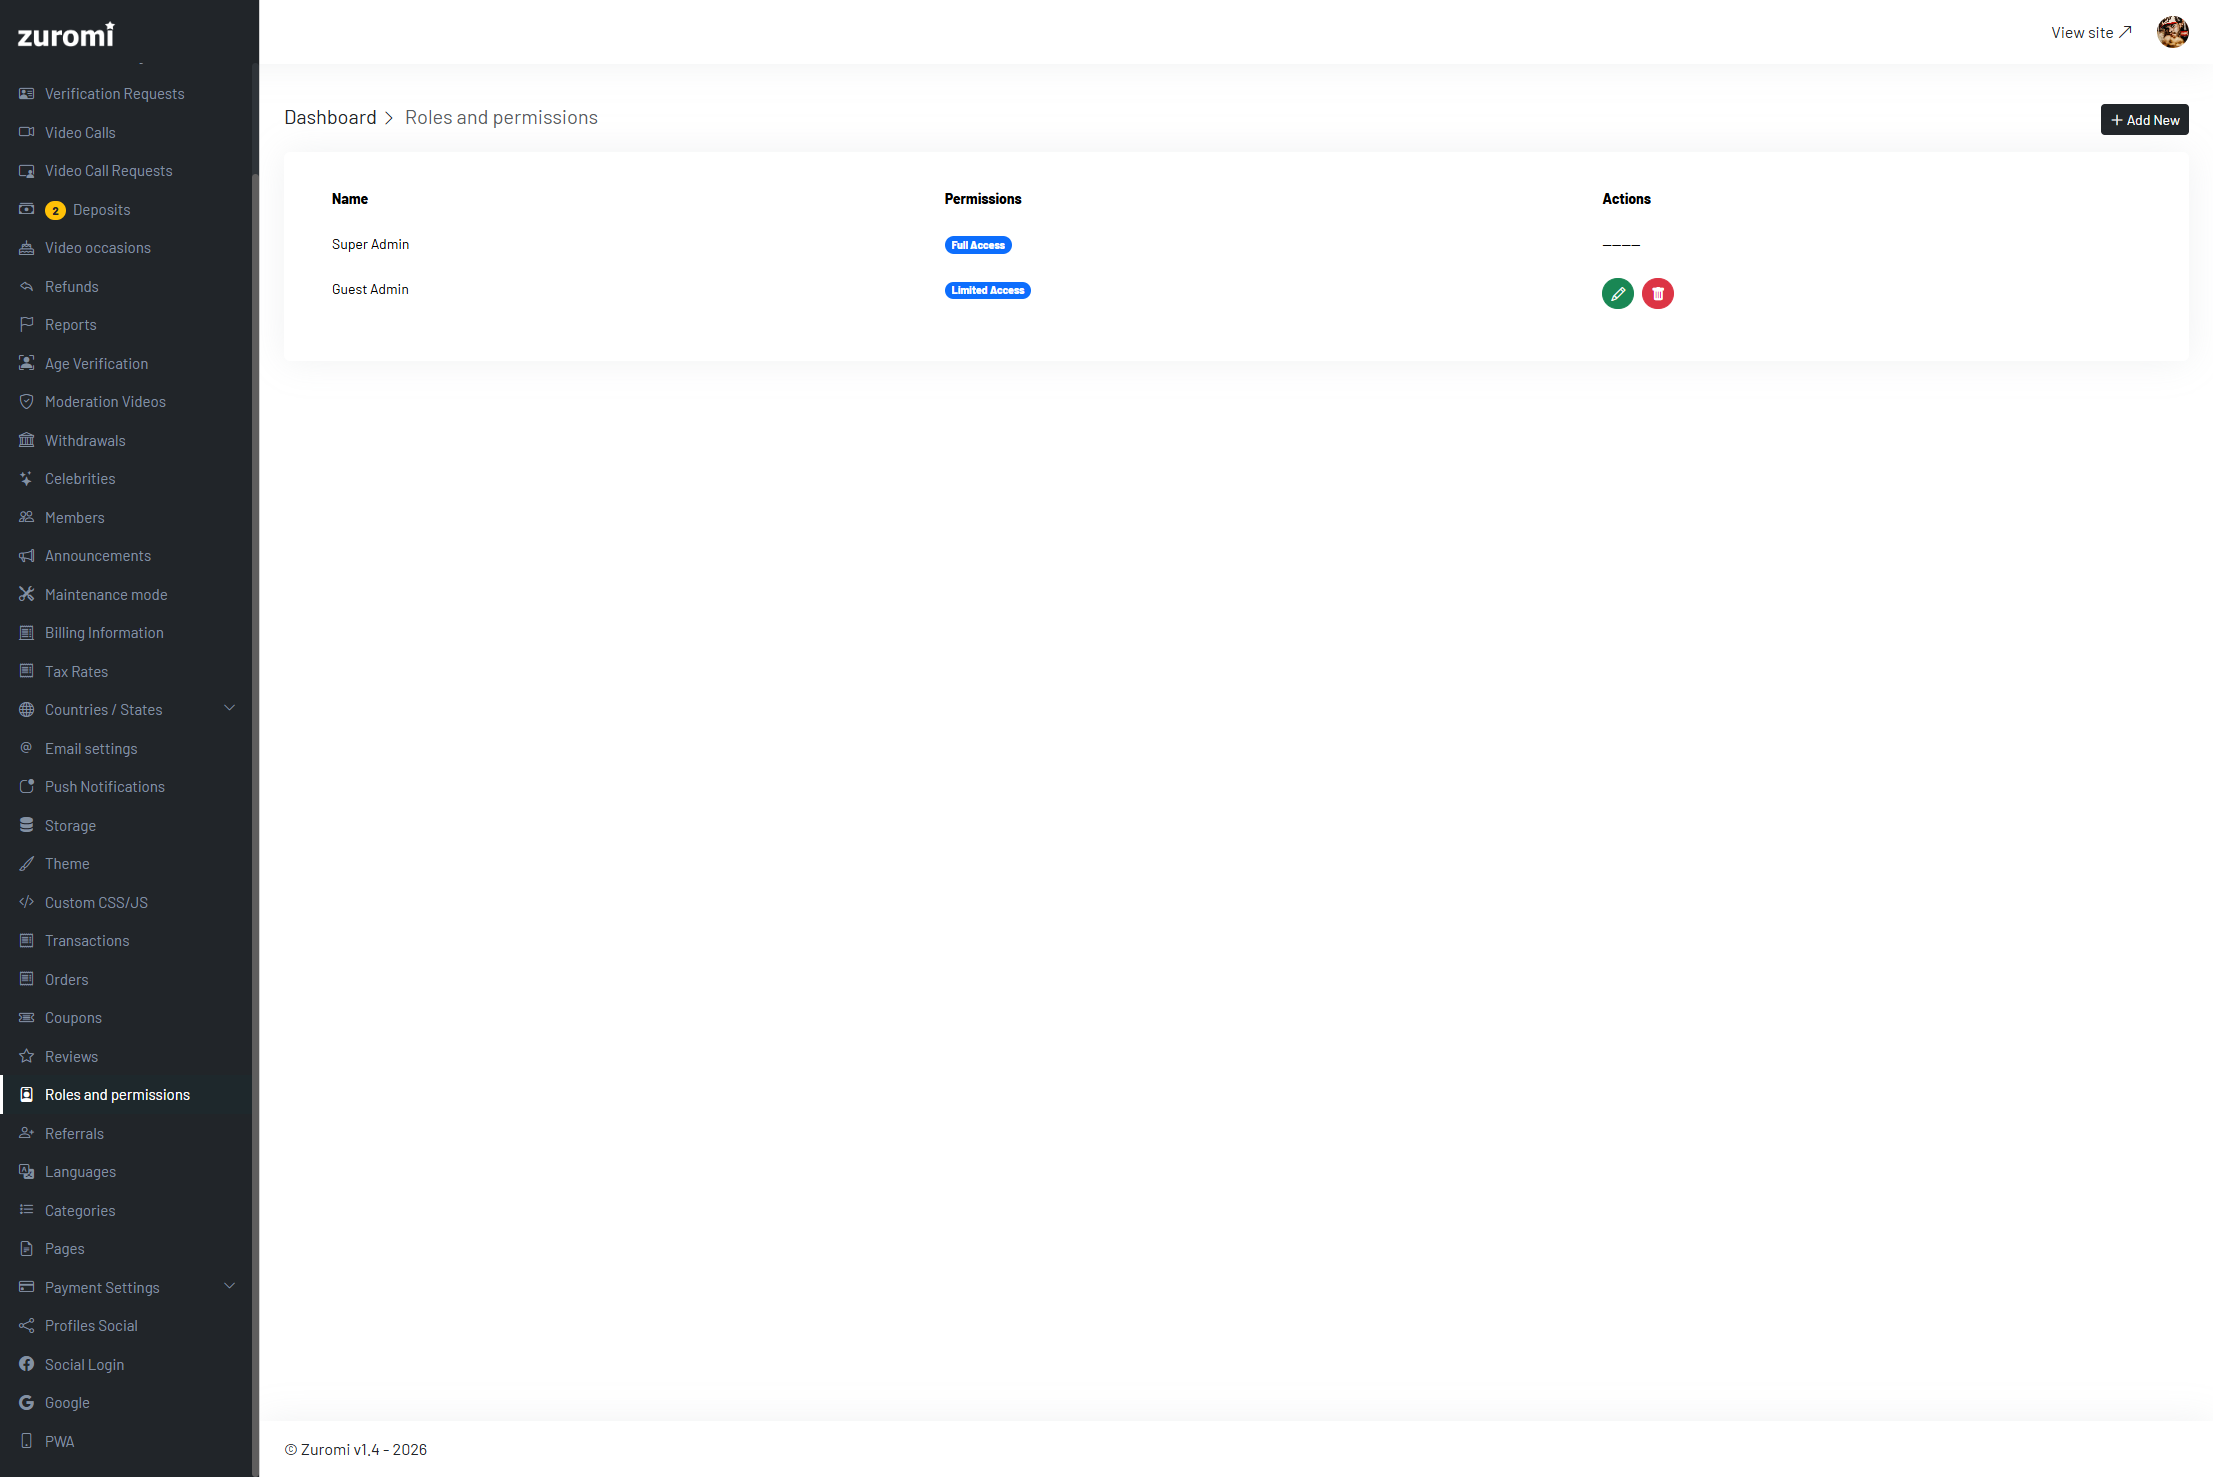Screen dimensions: 2213x1477
Task: Click the green edit pencil for Guest Admin
Action: click(1617, 293)
